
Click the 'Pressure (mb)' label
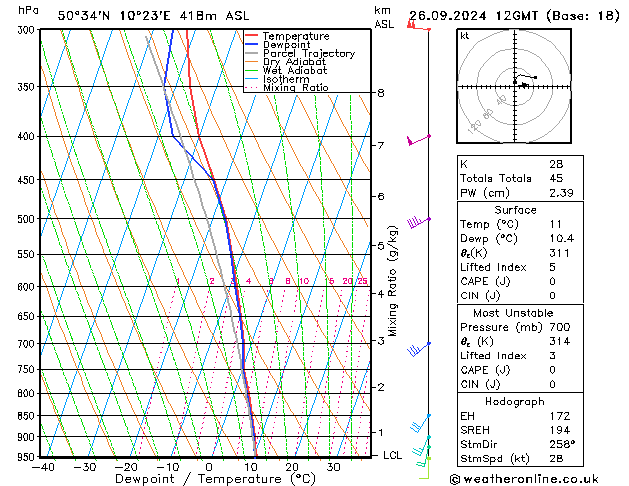[x=501, y=327]
